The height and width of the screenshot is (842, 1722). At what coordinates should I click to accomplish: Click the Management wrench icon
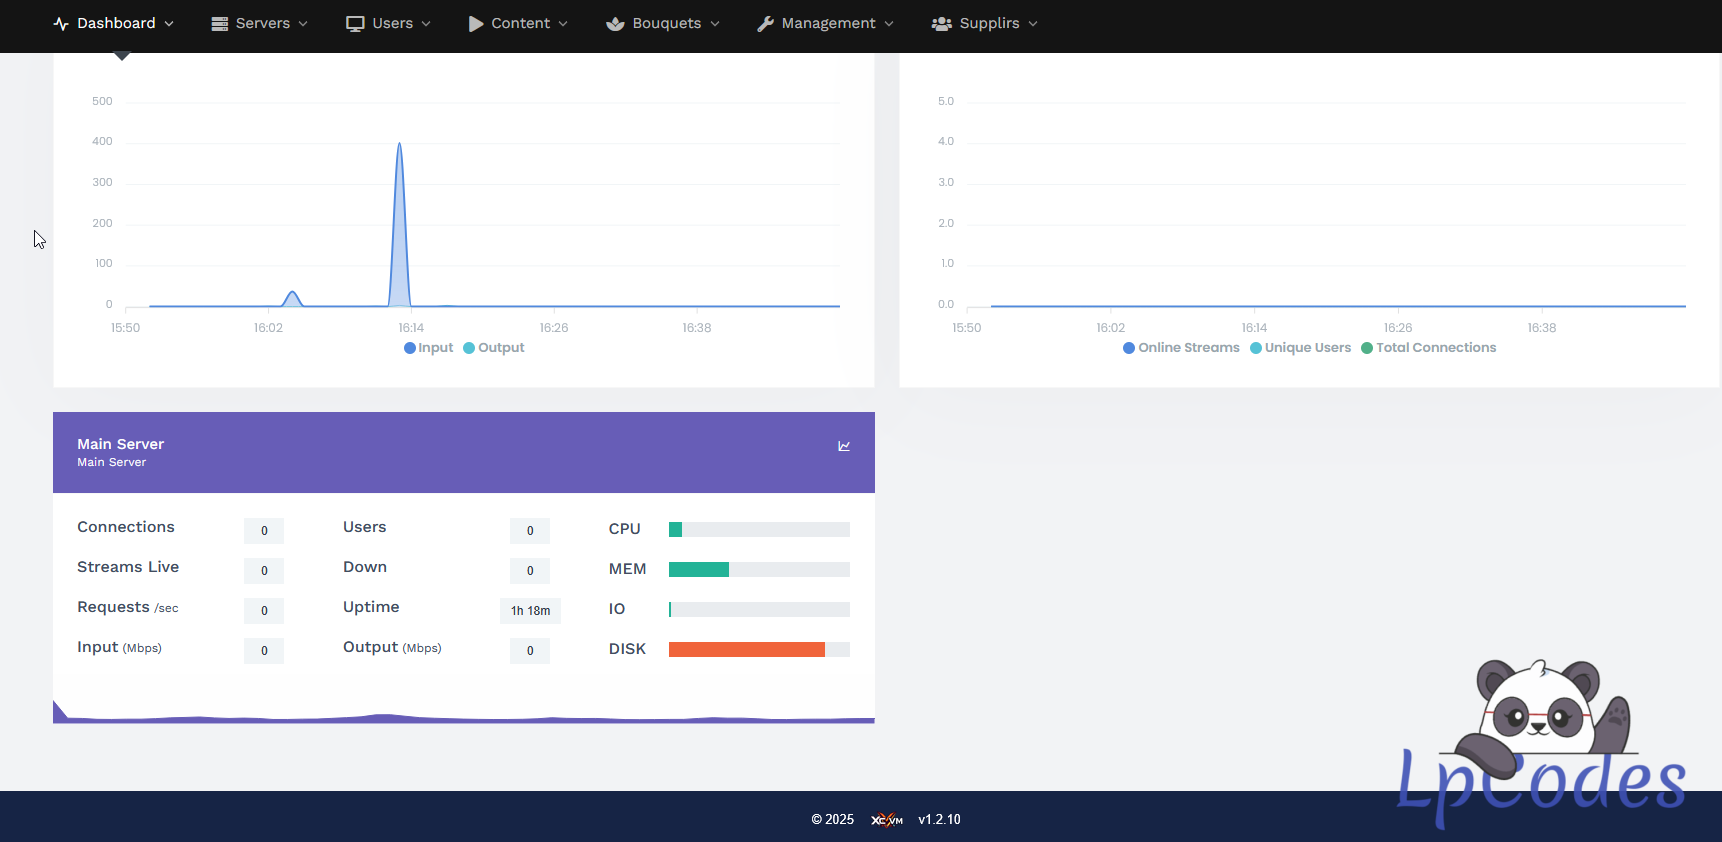pos(766,24)
